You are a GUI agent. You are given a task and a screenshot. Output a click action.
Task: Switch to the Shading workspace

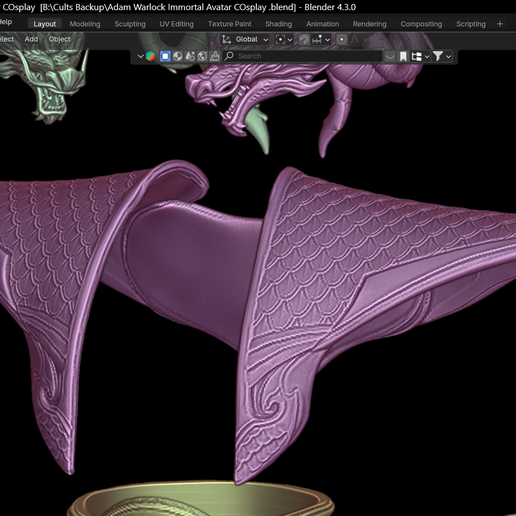tap(278, 24)
